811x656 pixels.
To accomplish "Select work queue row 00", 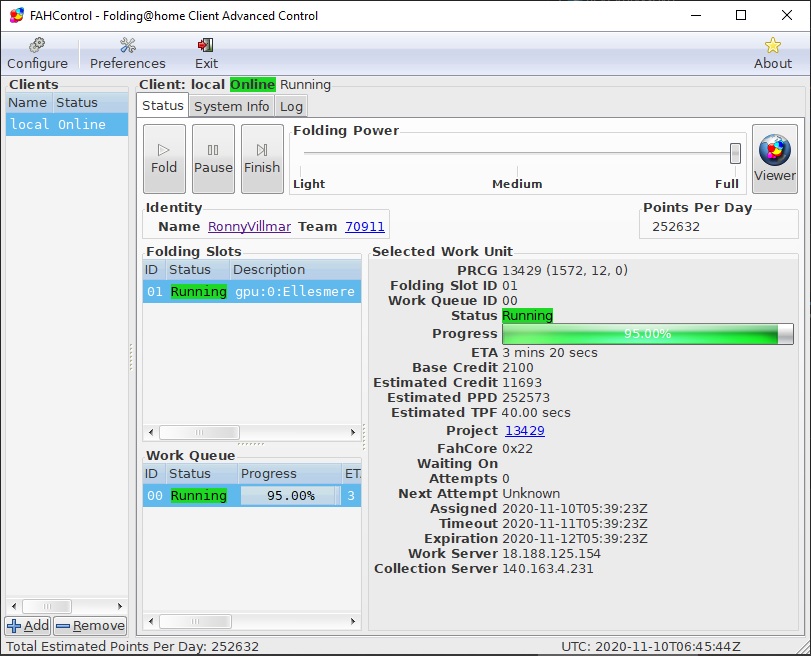I will point(252,496).
